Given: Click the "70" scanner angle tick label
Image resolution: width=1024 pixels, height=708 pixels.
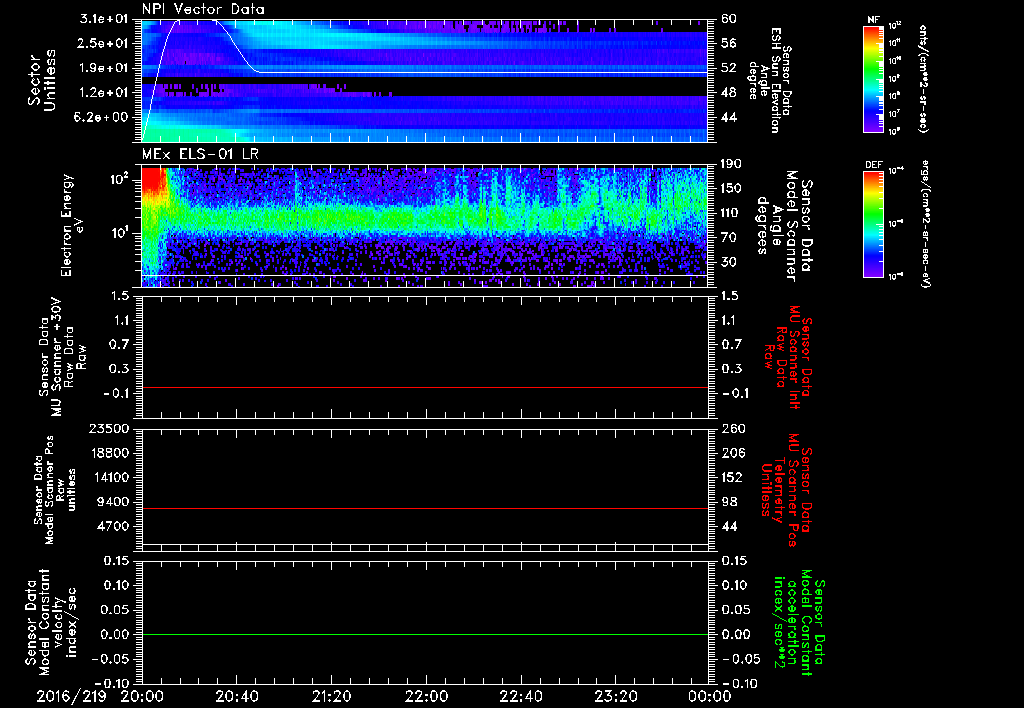Looking at the screenshot, I should pos(729,238).
